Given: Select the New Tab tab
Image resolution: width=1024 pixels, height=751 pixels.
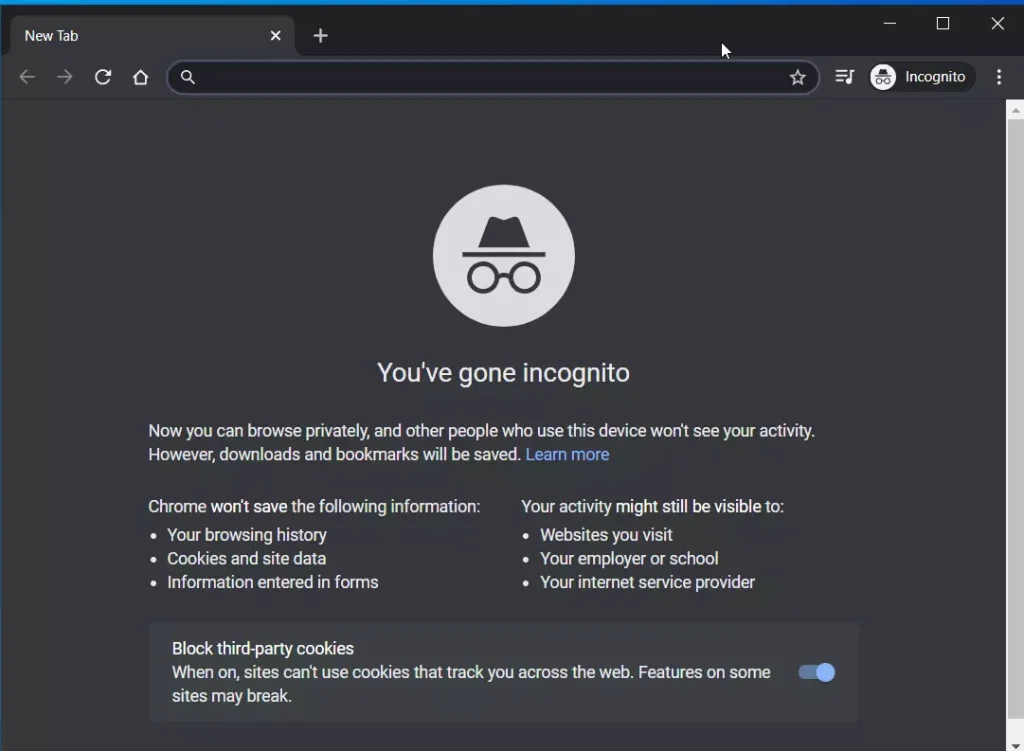Looking at the screenshot, I should [150, 36].
